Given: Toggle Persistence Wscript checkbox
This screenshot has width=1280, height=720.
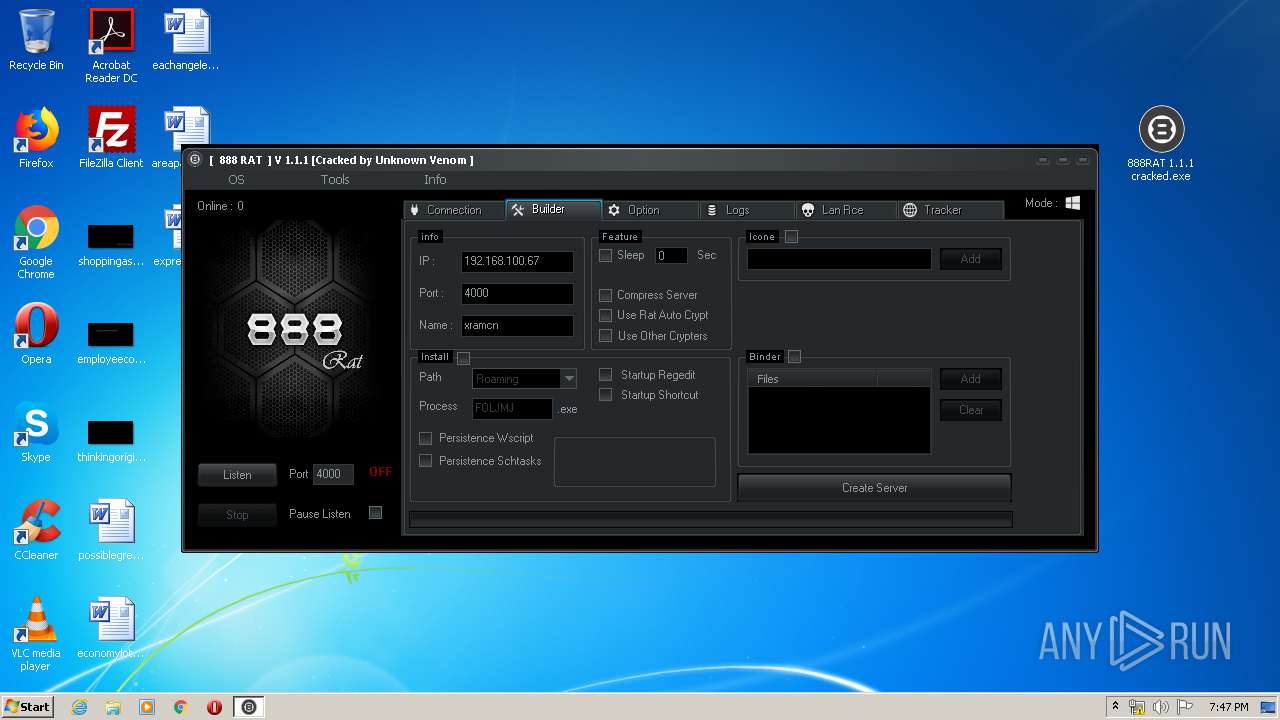Looking at the screenshot, I should [425, 438].
